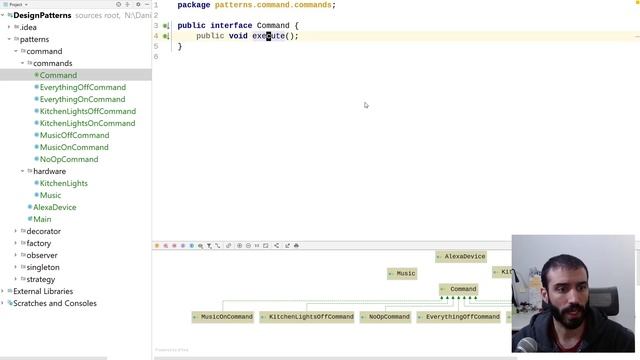Open EverythingOffCommand class file
This screenshot has width=640, height=360.
click(82, 87)
